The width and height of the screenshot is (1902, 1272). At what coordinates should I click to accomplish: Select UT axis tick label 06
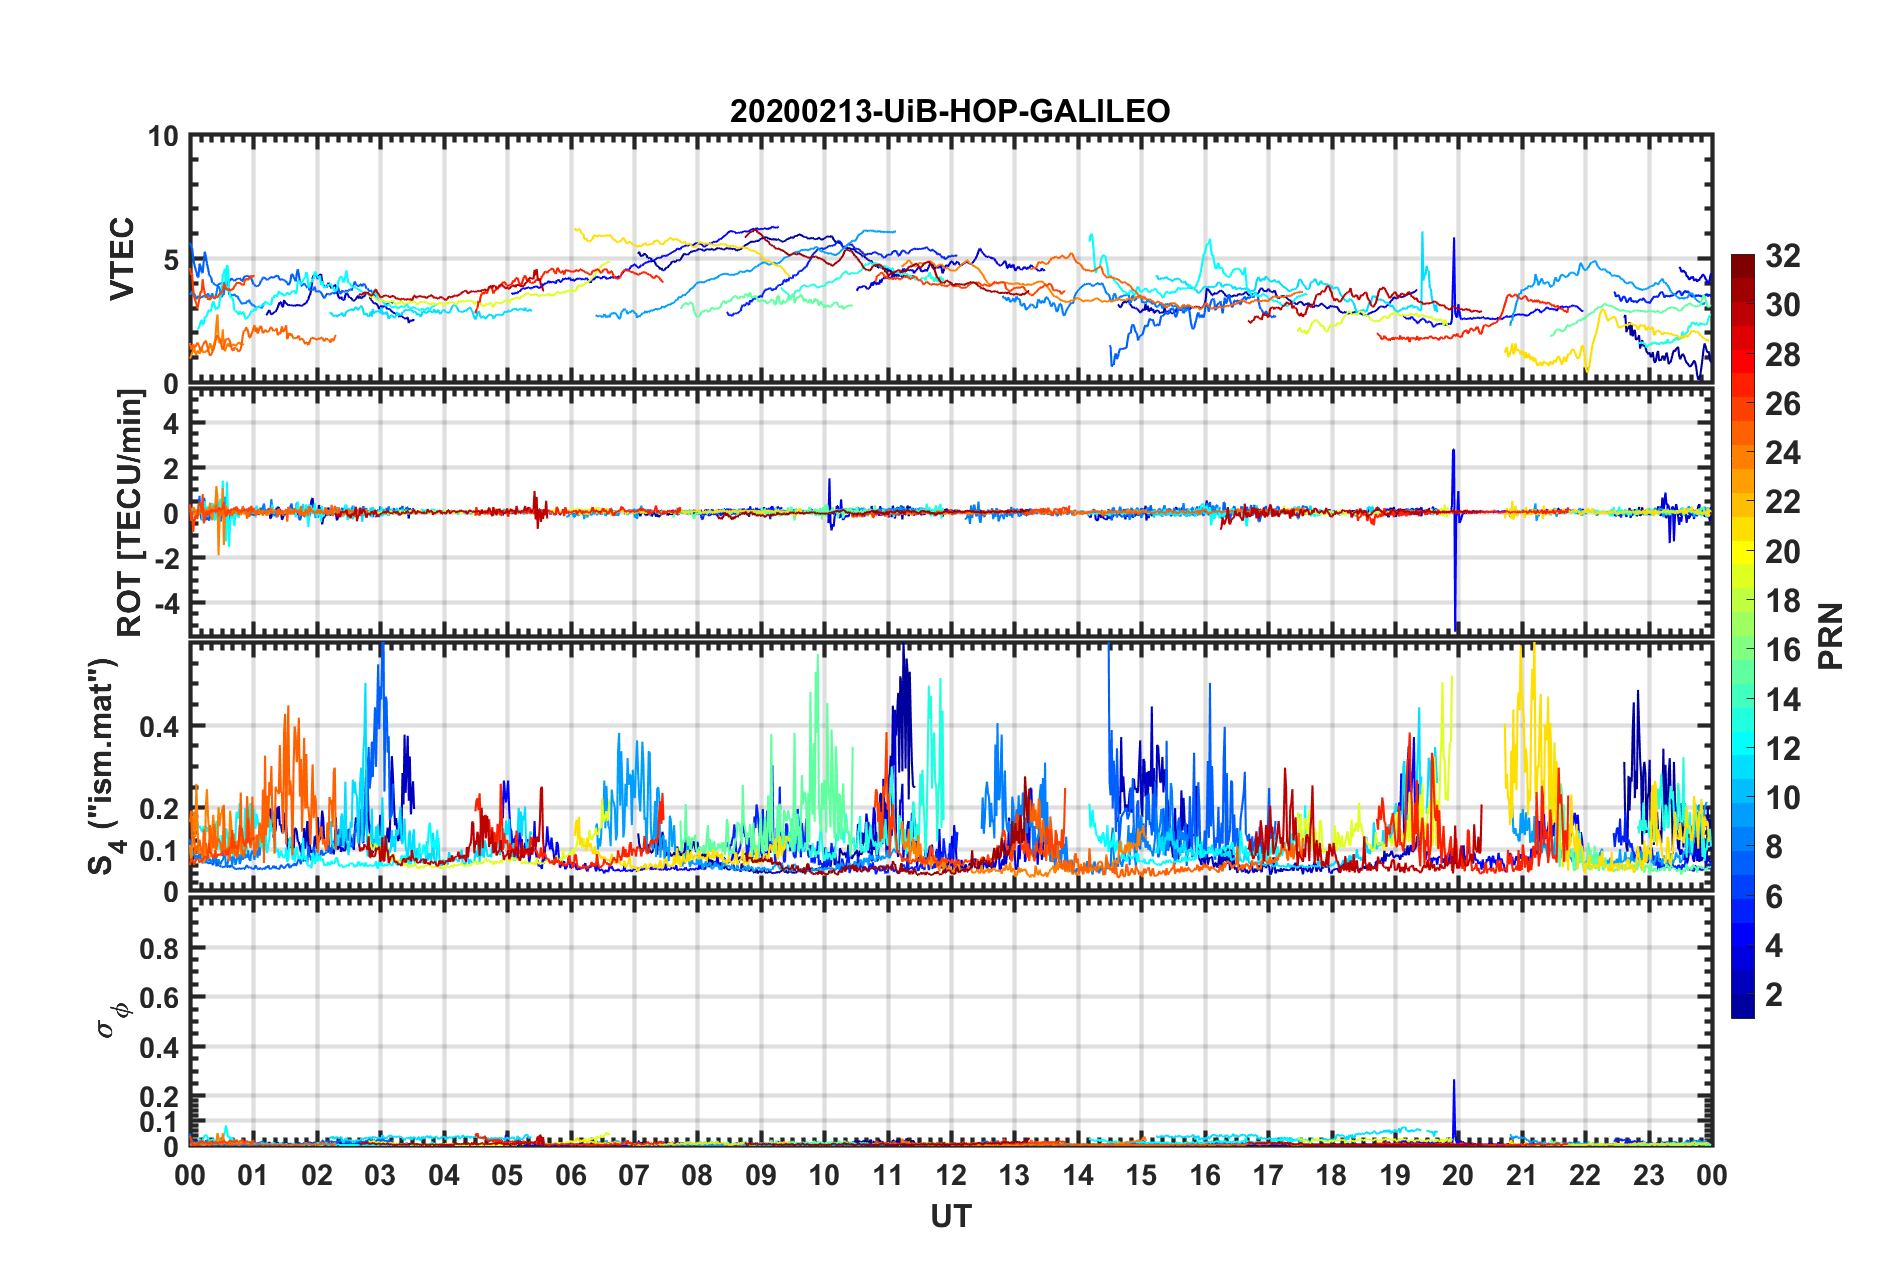[x=571, y=1175]
